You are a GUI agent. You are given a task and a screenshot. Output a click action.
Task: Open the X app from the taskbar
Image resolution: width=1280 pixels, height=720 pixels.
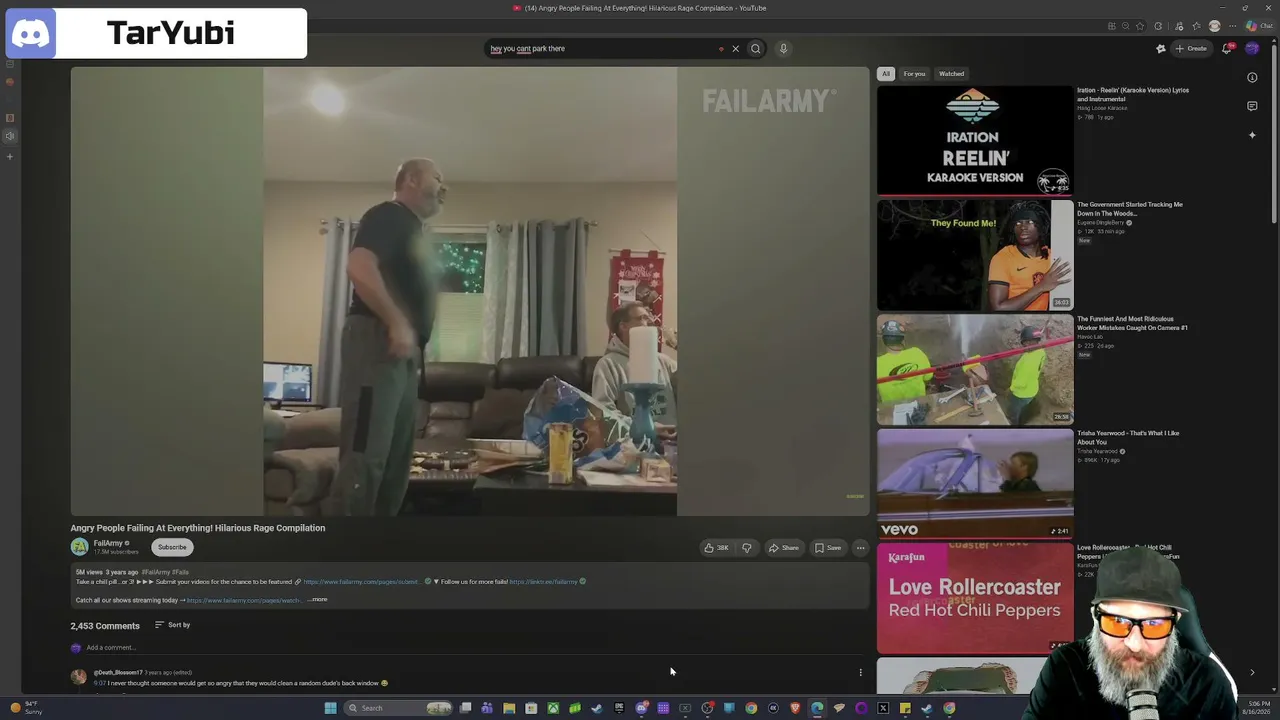point(883,708)
